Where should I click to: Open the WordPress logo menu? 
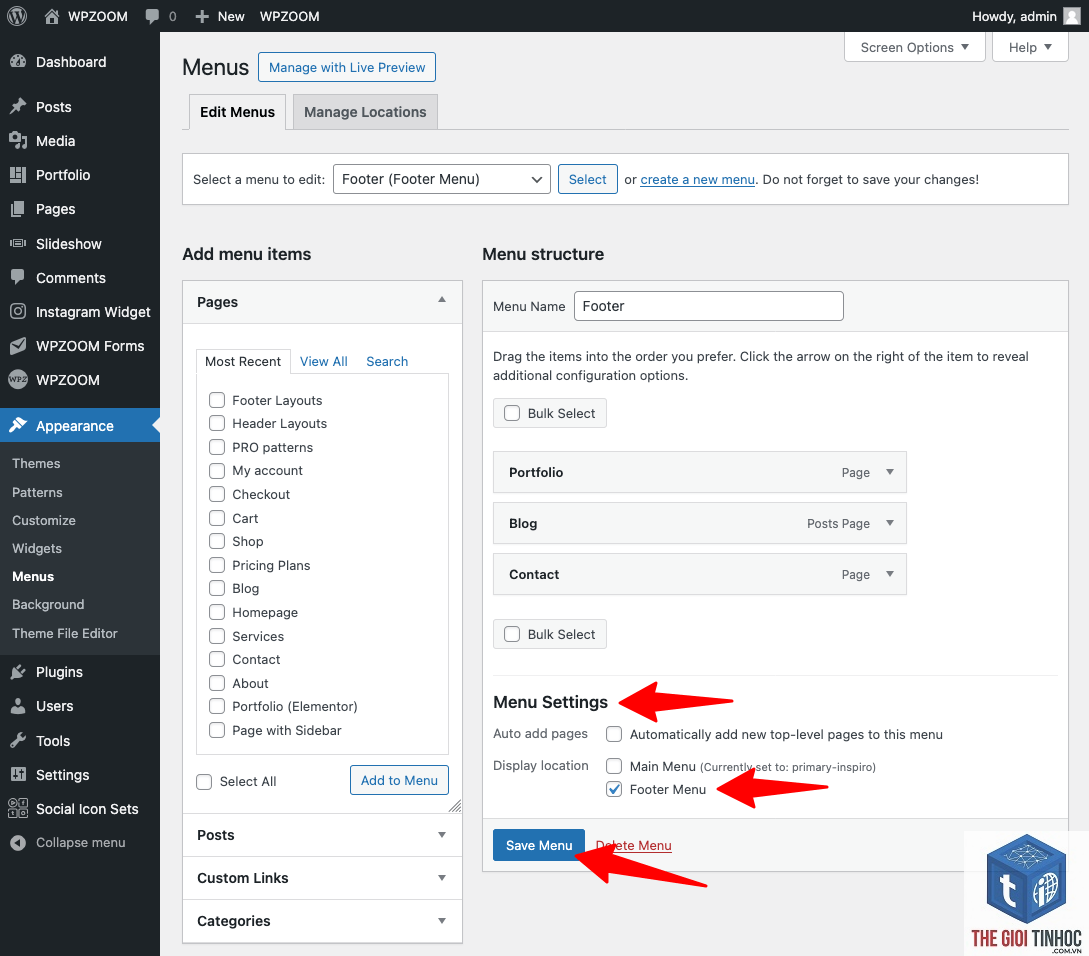click(17, 16)
